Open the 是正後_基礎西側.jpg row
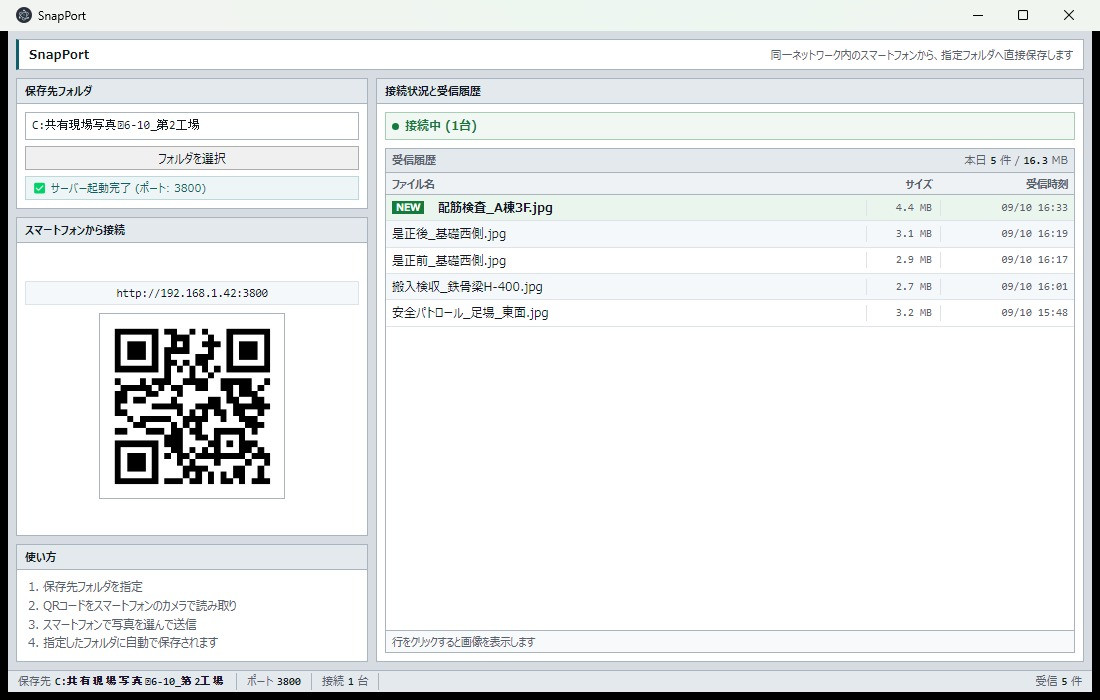 (x=730, y=234)
